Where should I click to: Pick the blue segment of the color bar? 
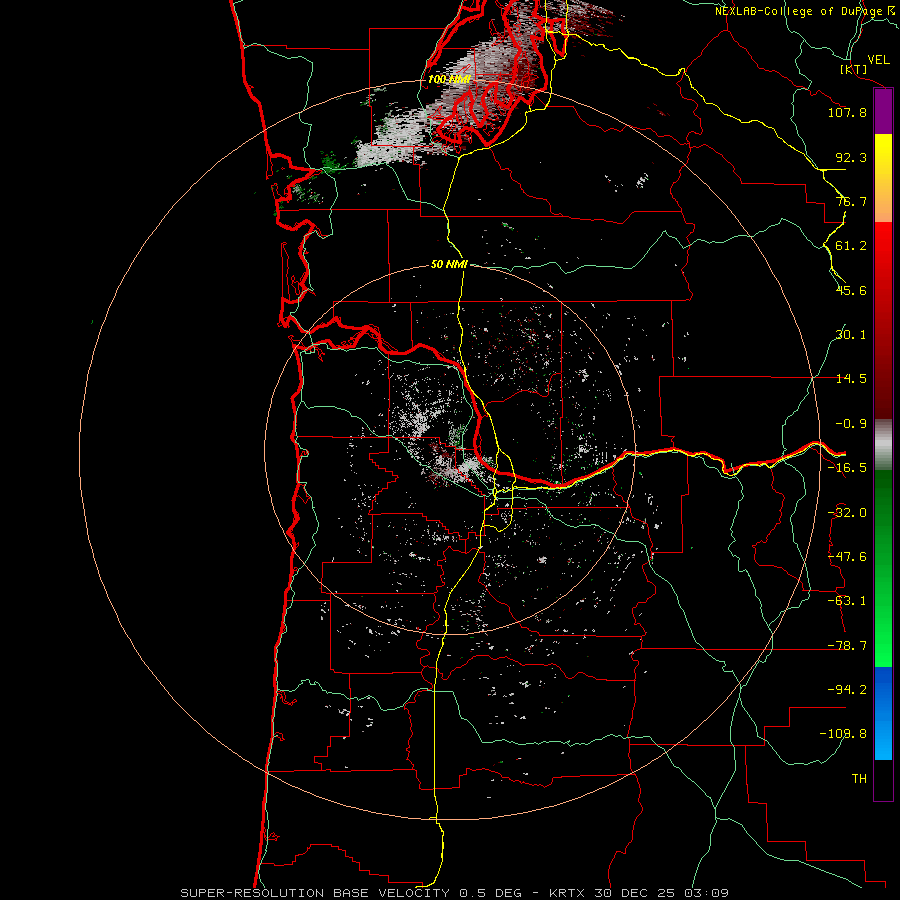[x=883, y=713]
